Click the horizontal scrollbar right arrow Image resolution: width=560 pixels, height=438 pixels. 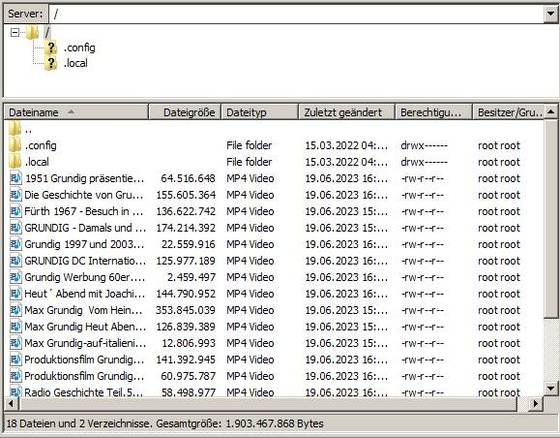[x=536, y=404]
